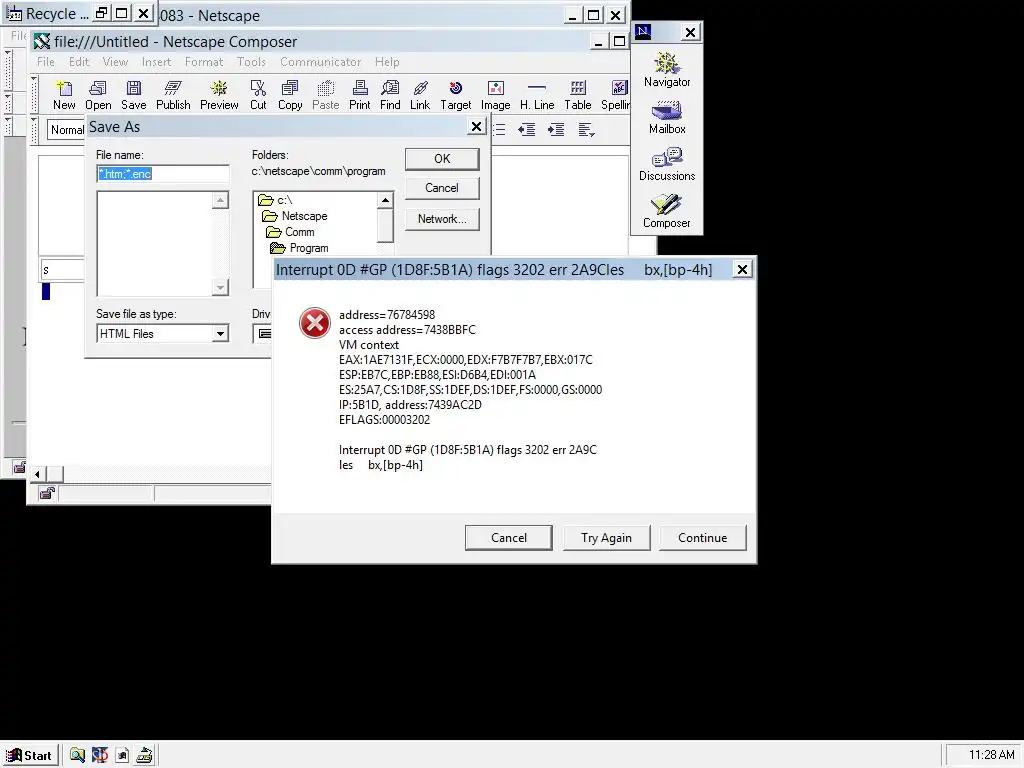Click the folder-search icon in taskbar
The width and height of the screenshot is (1024, 768).
[77, 755]
